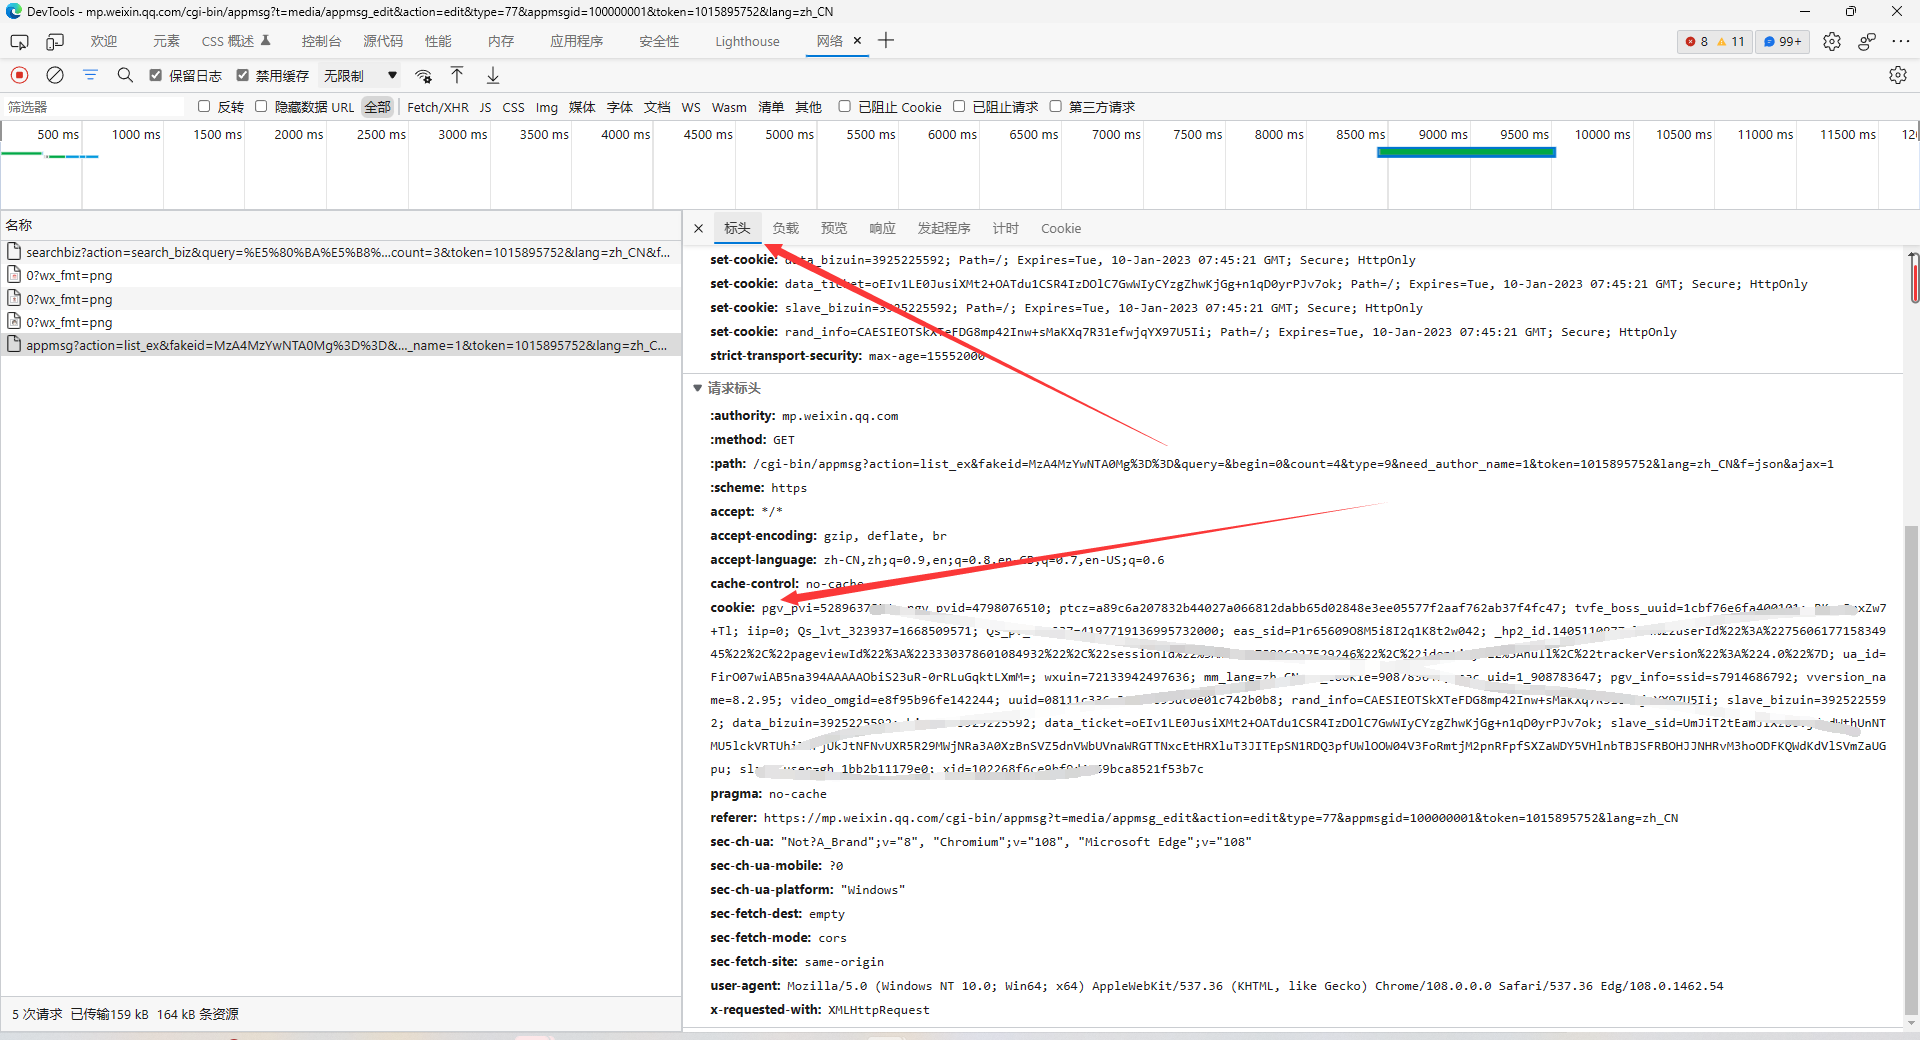The height and width of the screenshot is (1040, 1920).
Task: Open network conditions wifi icon
Action: click(x=423, y=75)
